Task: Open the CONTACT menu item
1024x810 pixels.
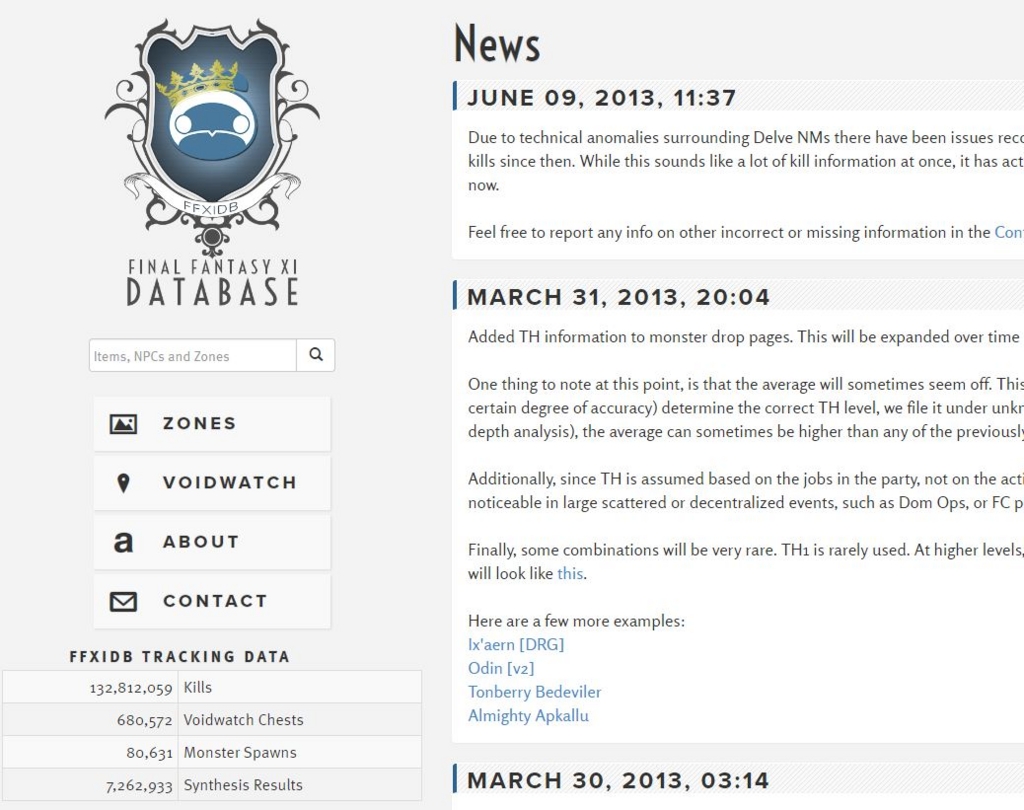Action: click(x=212, y=601)
